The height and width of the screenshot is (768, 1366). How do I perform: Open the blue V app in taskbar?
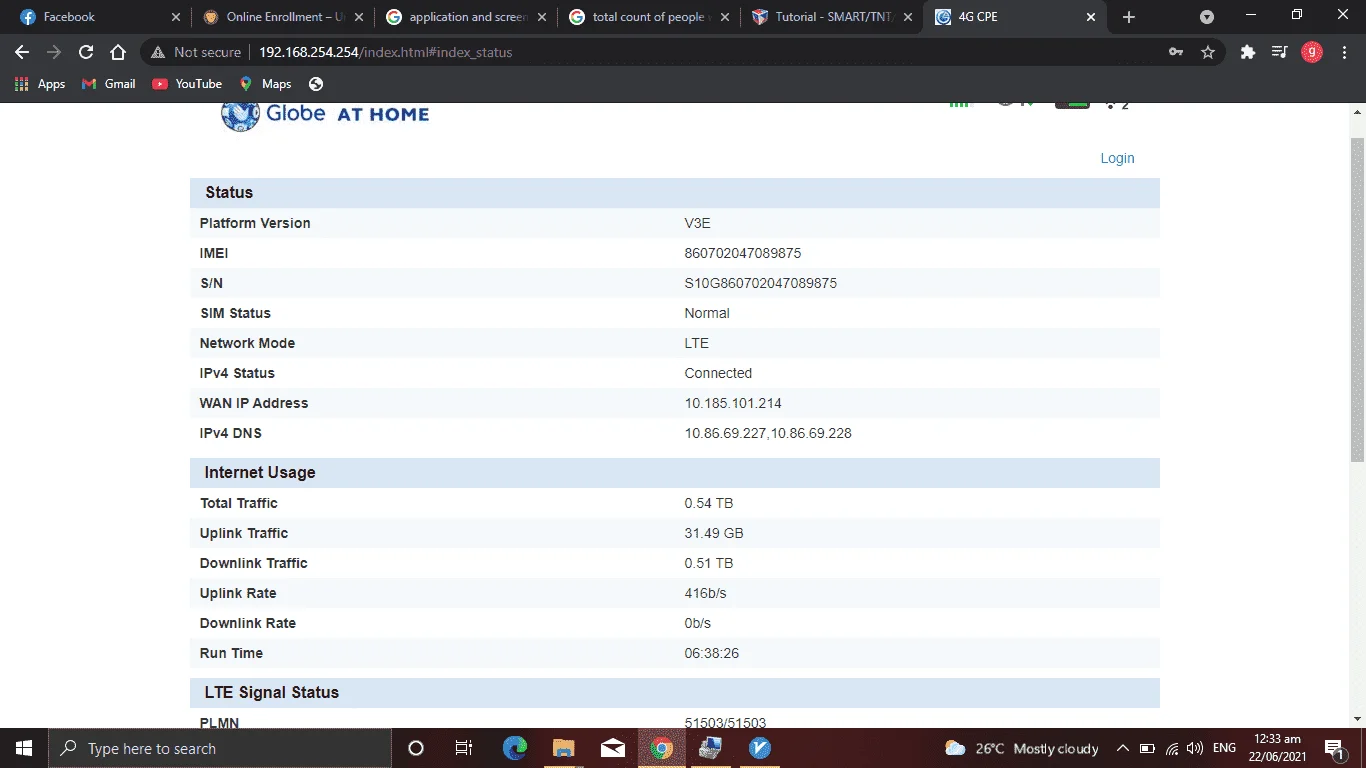760,748
